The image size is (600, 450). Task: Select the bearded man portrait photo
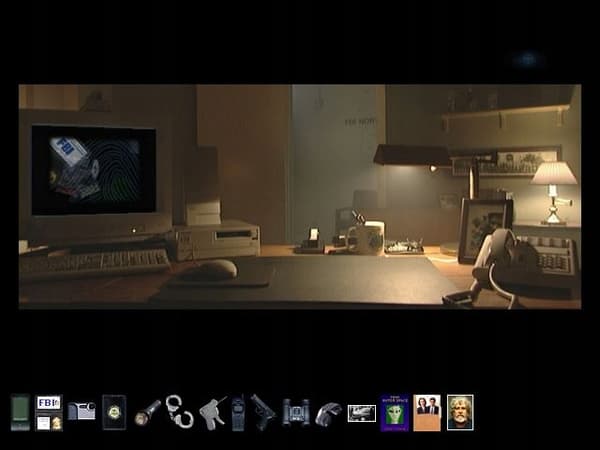pos(460,412)
